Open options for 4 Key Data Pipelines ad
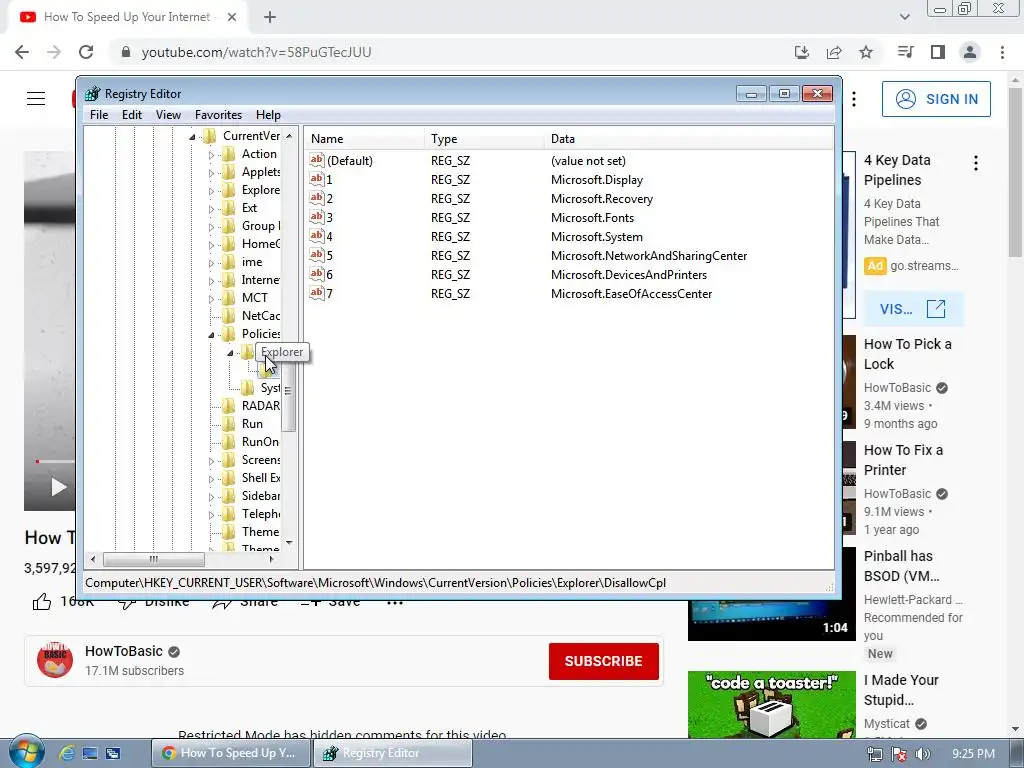1024x768 pixels. coord(976,163)
